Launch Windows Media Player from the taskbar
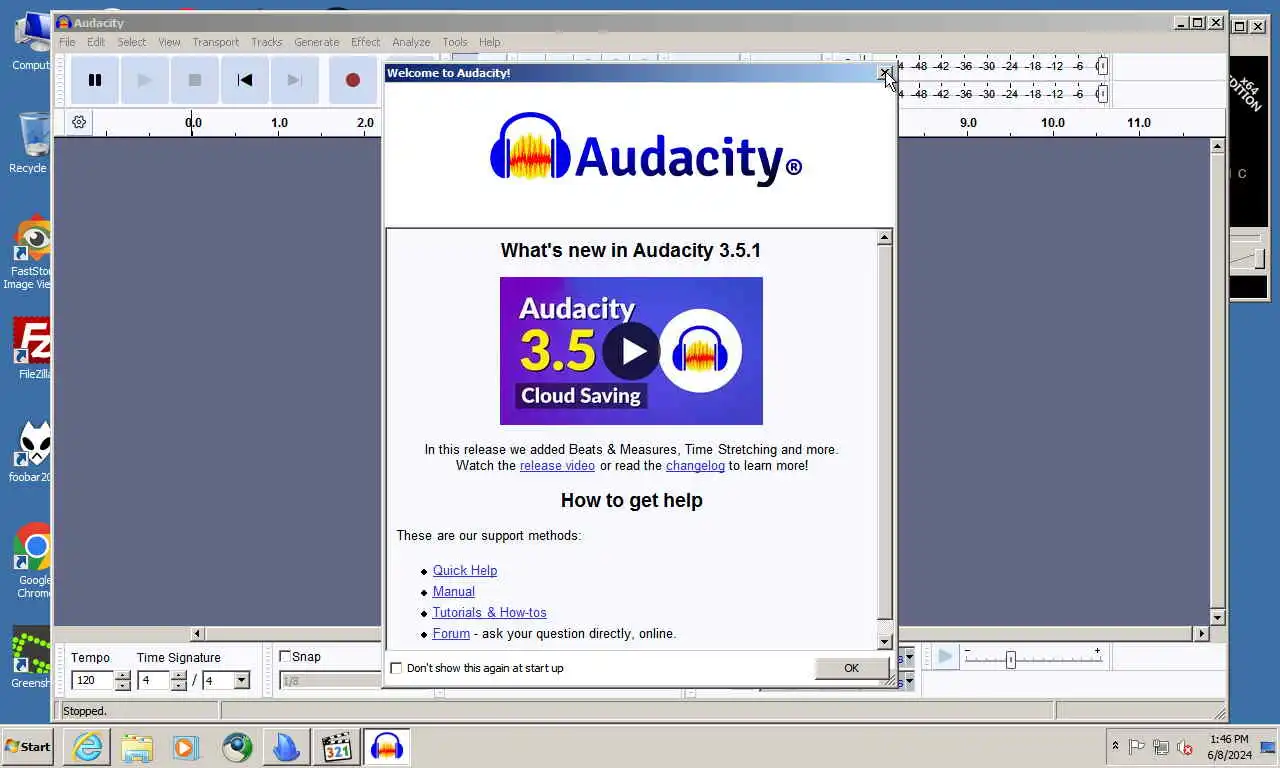Image resolution: width=1280 pixels, height=768 pixels. (187, 747)
